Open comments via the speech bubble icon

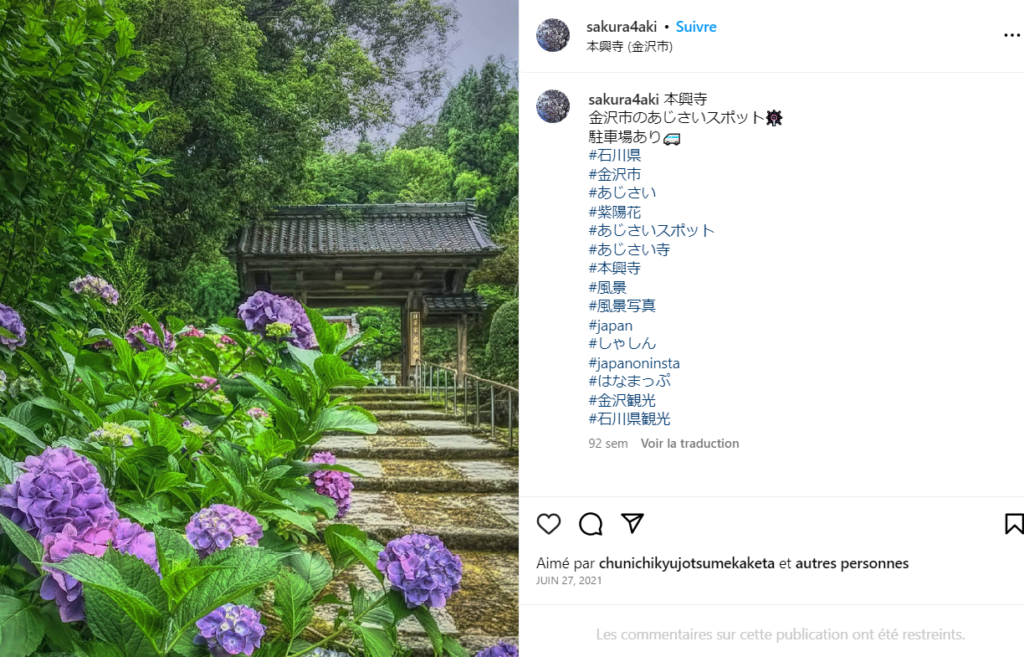tap(590, 524)
